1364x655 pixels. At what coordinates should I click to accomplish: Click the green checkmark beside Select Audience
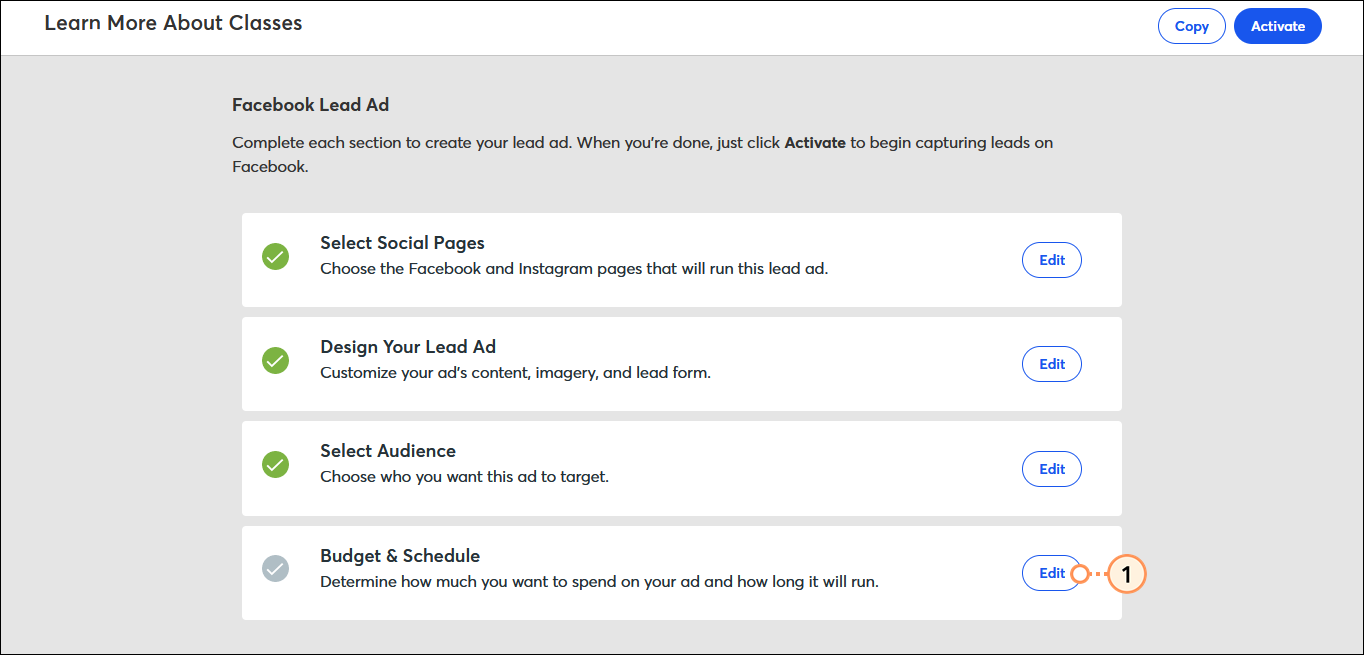point(275,465)
